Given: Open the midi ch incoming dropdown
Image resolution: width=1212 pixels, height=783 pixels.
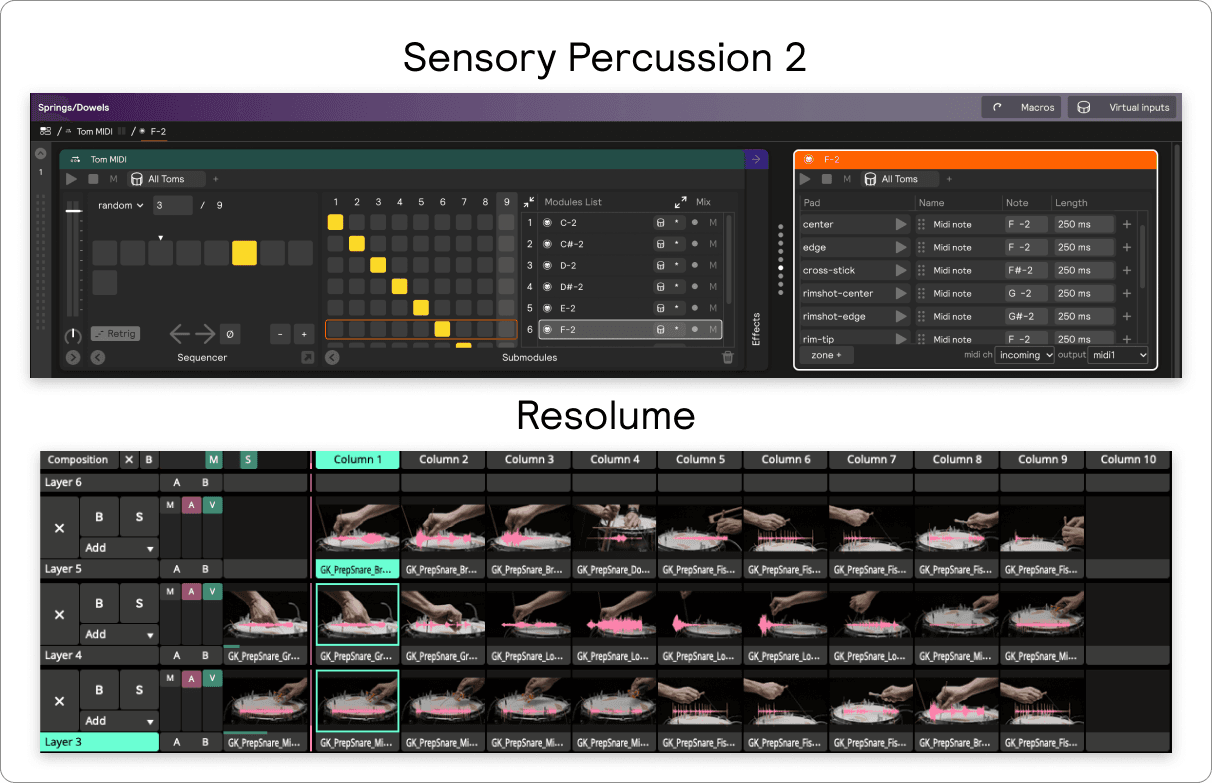Looking at the screenshot, I should click(x=1025, y=355).
